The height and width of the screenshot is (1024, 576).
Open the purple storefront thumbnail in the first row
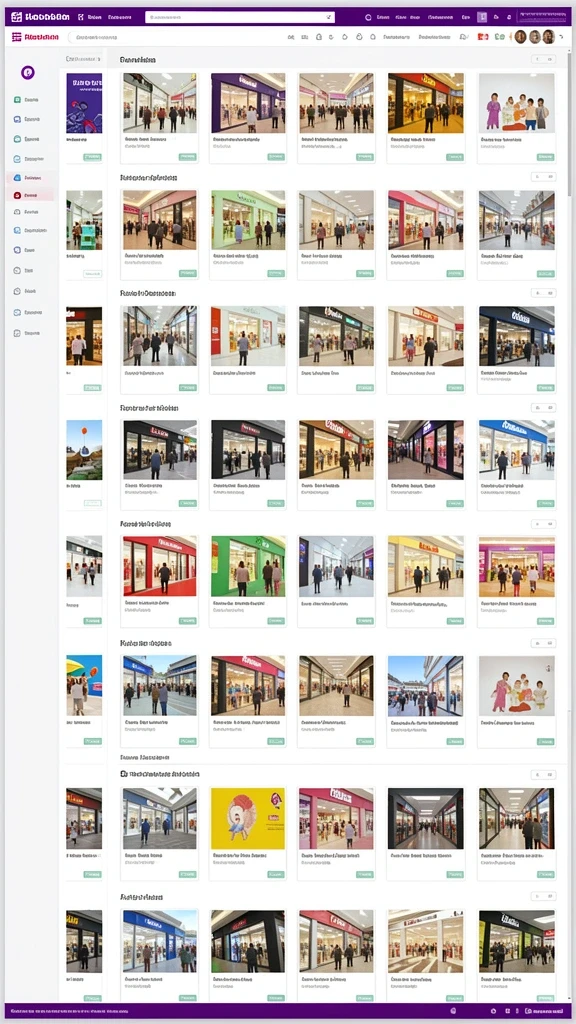click(248, 103)
